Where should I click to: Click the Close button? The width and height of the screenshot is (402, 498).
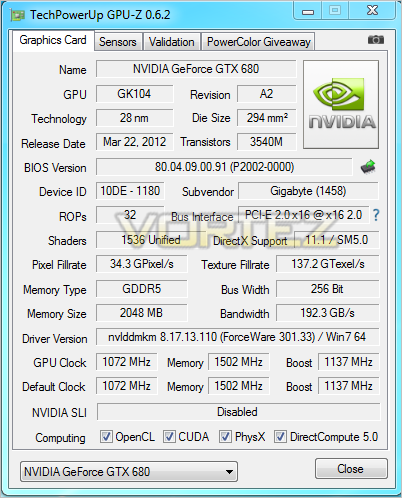click(351, 469)
